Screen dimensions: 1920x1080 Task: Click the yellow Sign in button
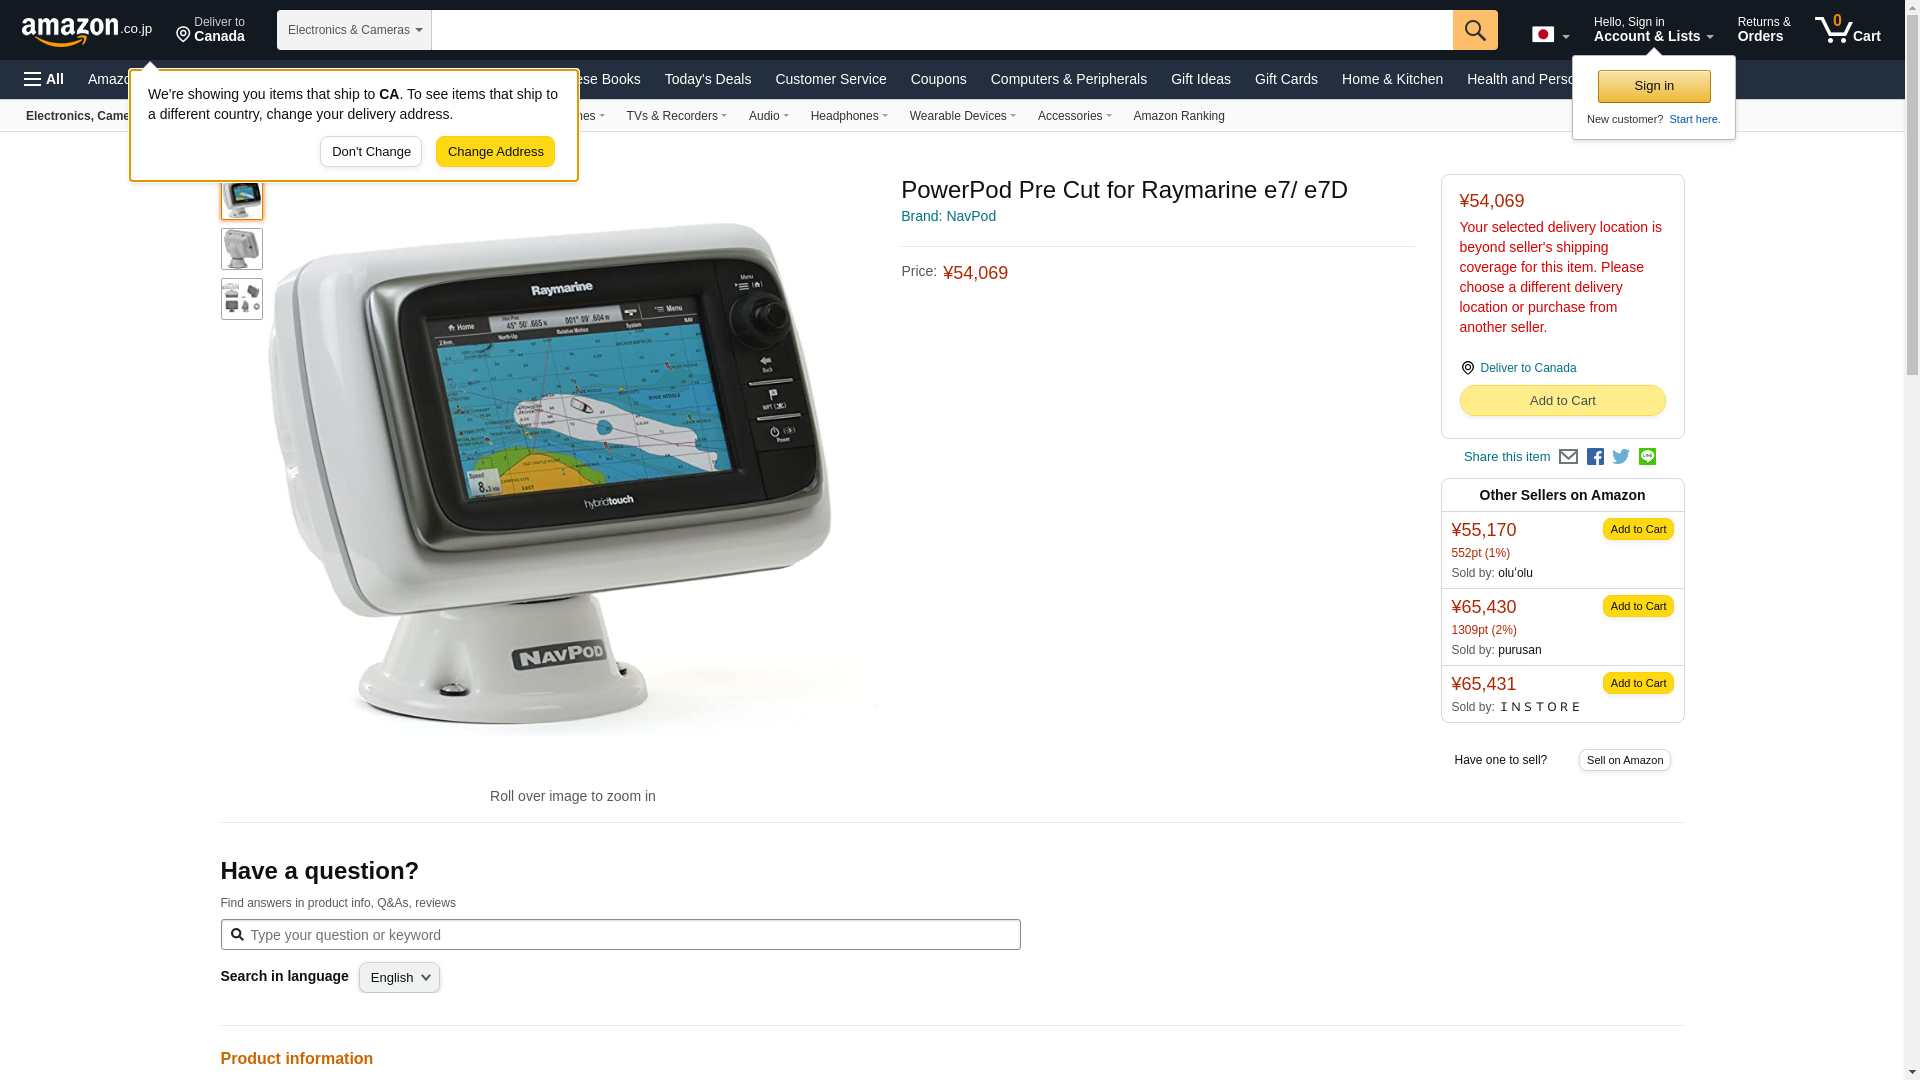click(x=1654, y=86)
